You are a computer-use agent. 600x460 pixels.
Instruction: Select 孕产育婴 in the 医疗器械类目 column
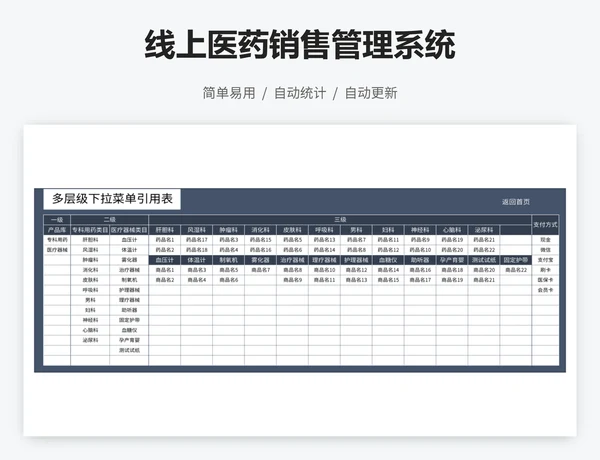pyautogui.click(x=129, y=340)
